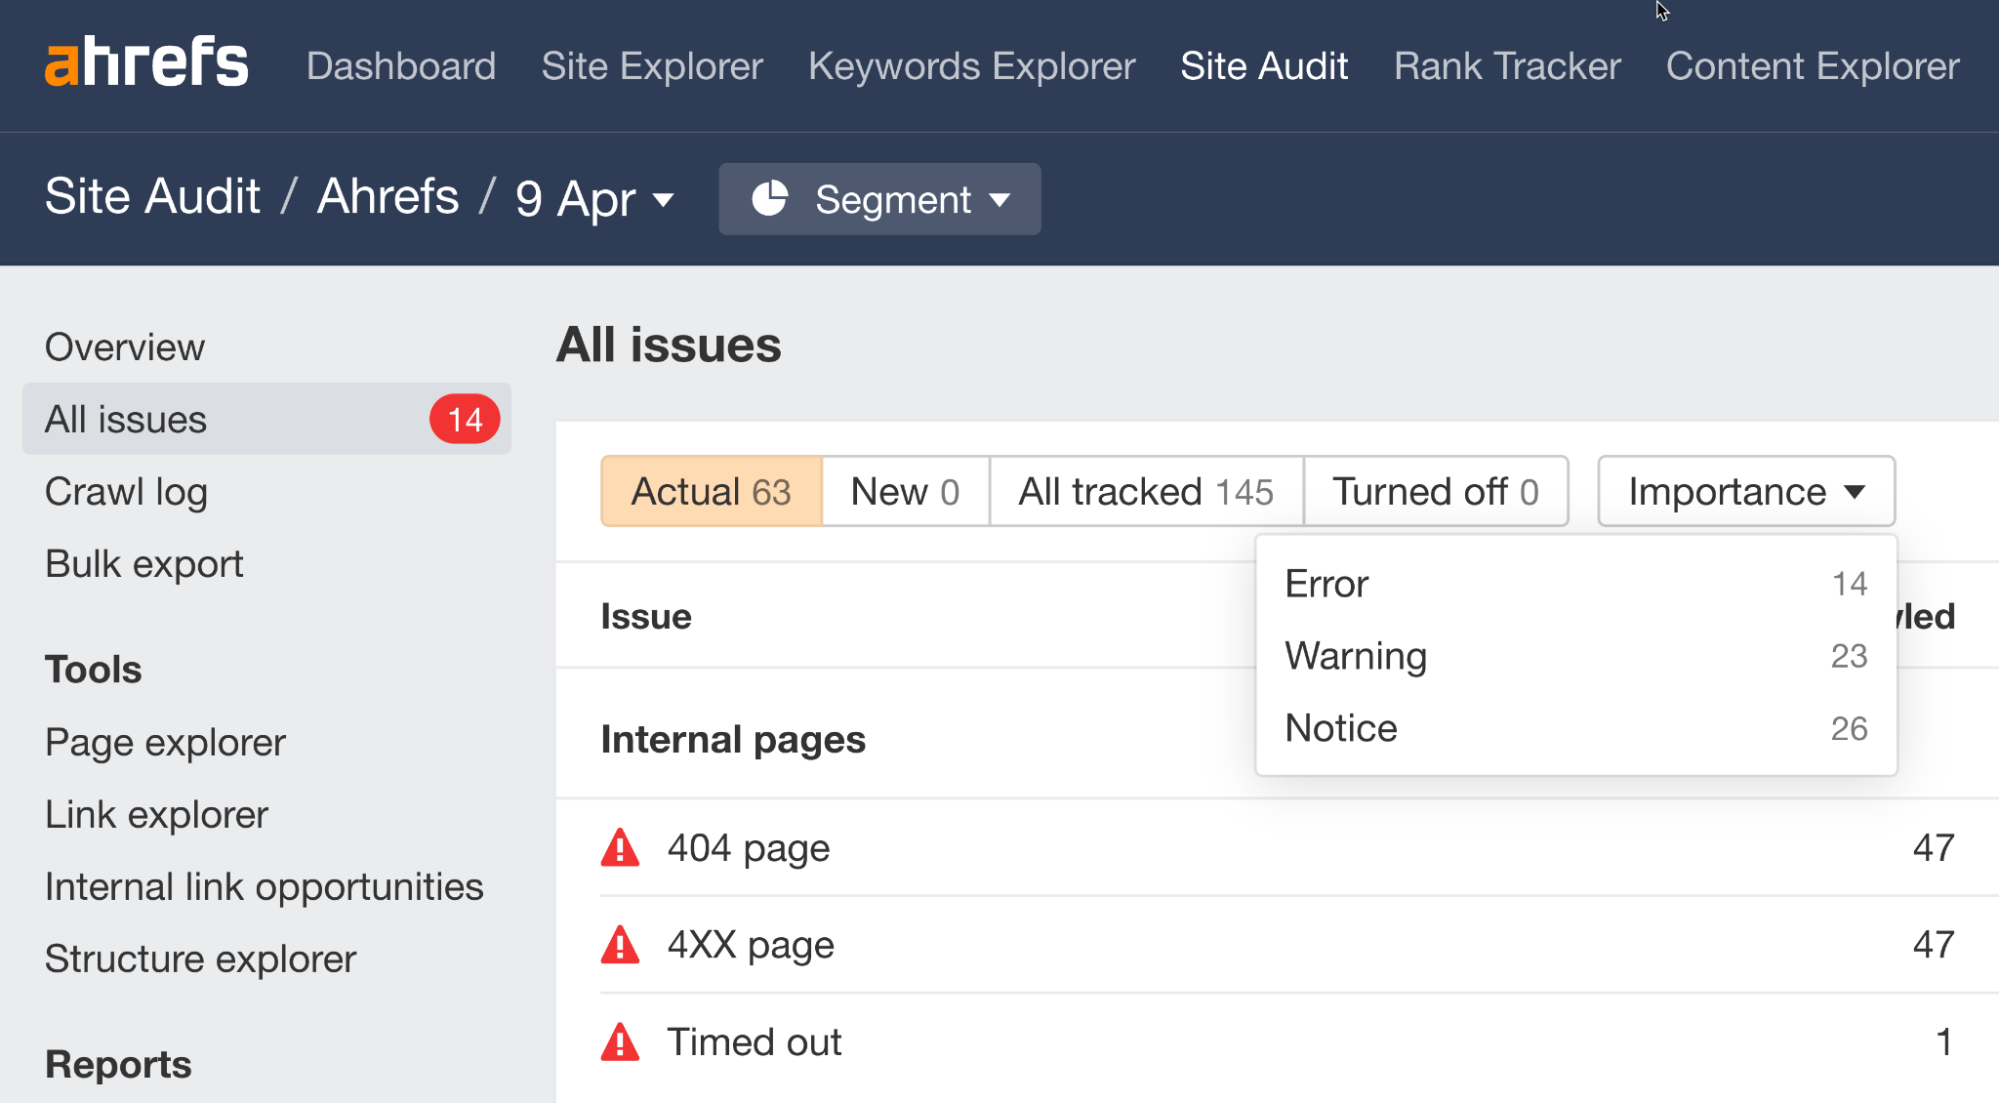The image size is (1999, 1103).
Task: Open the Crawl log page
Action: 126,491
